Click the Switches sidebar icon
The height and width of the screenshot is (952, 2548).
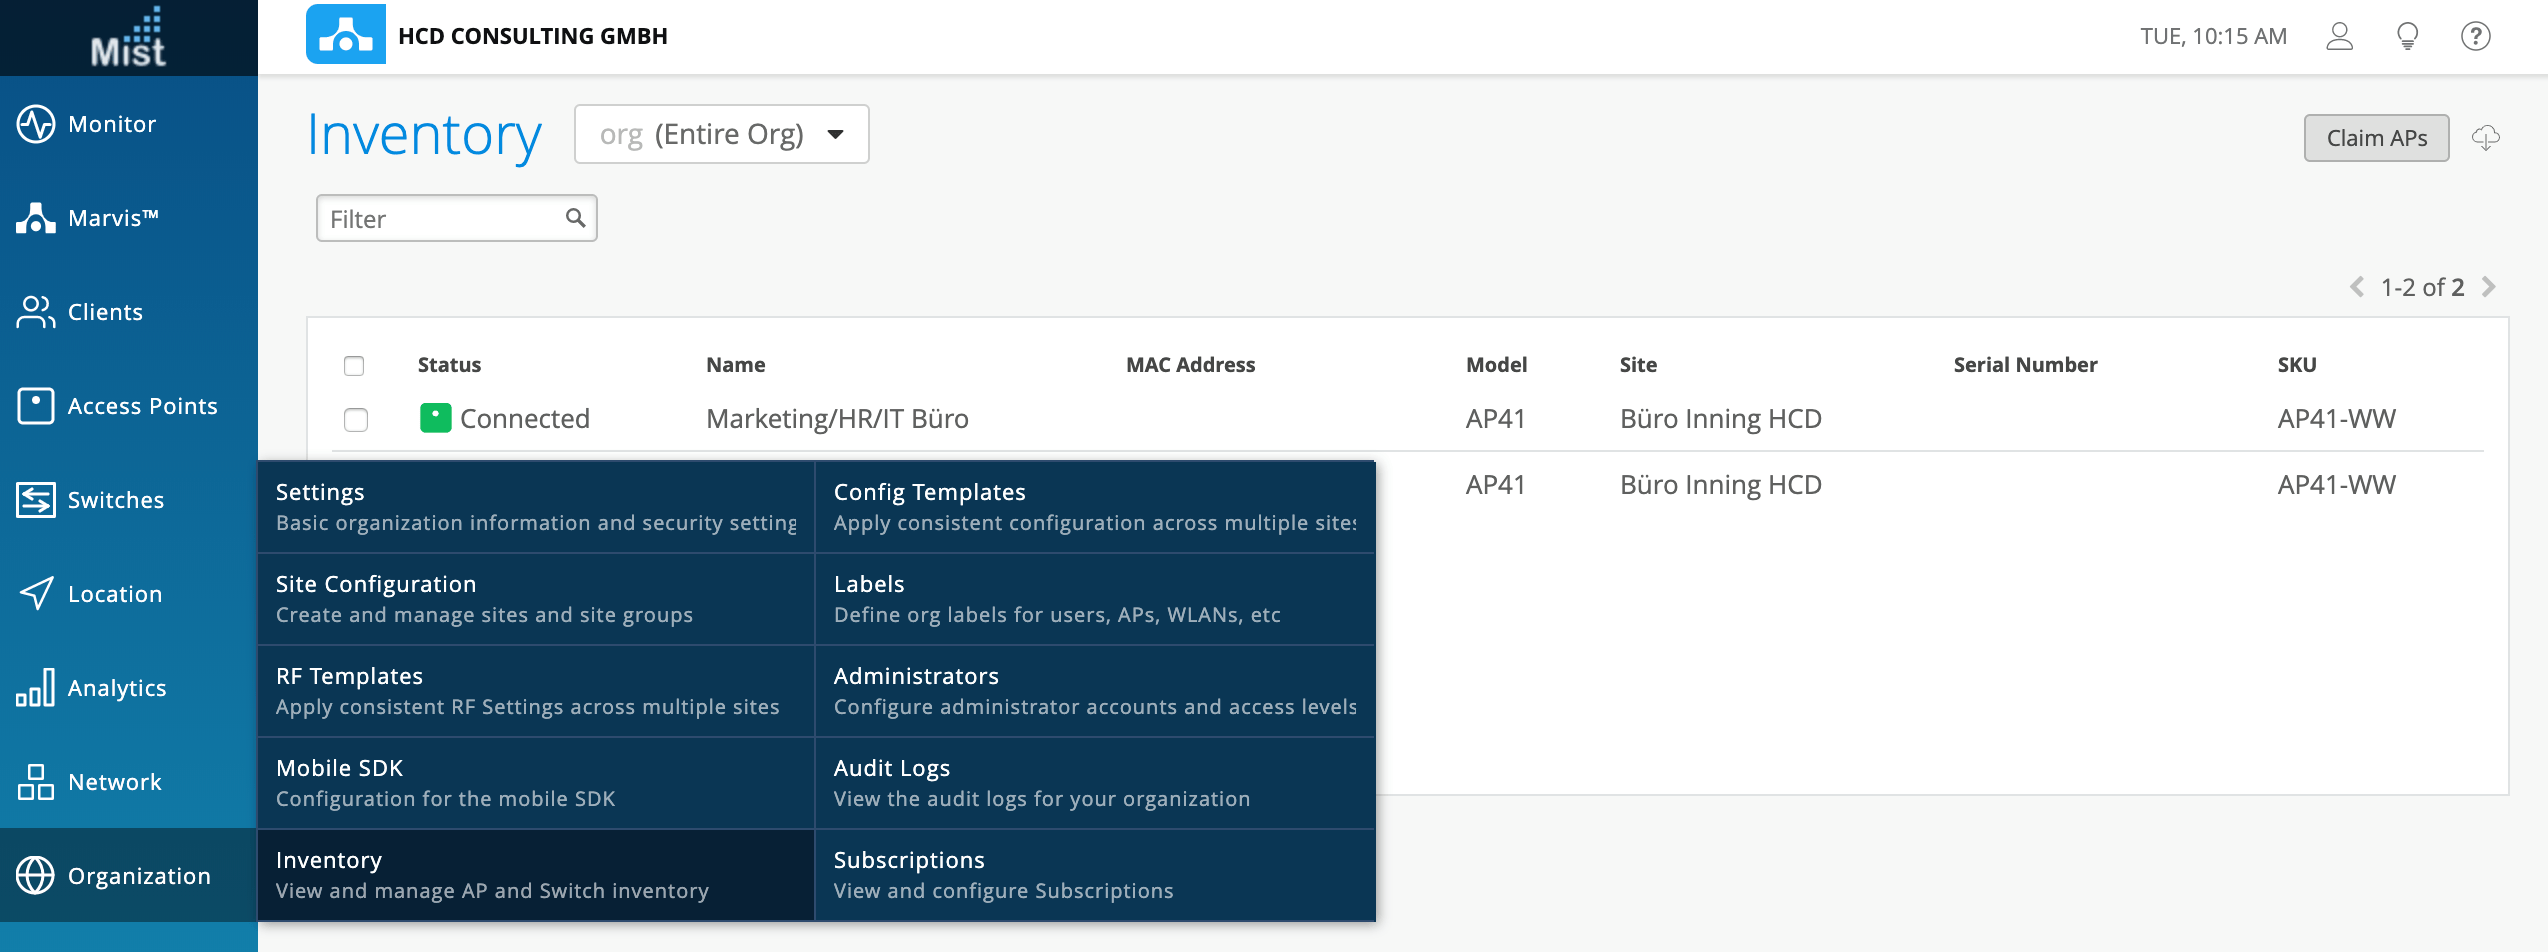click(36, 500)
